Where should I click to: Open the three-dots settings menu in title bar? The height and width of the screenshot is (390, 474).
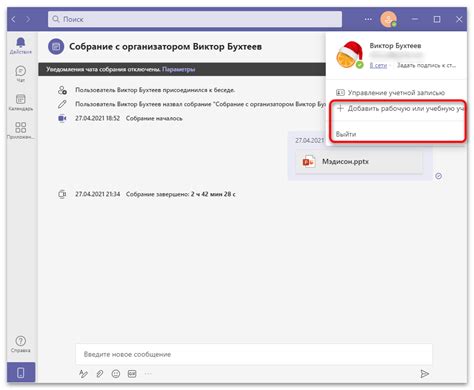tap(368, 19)
